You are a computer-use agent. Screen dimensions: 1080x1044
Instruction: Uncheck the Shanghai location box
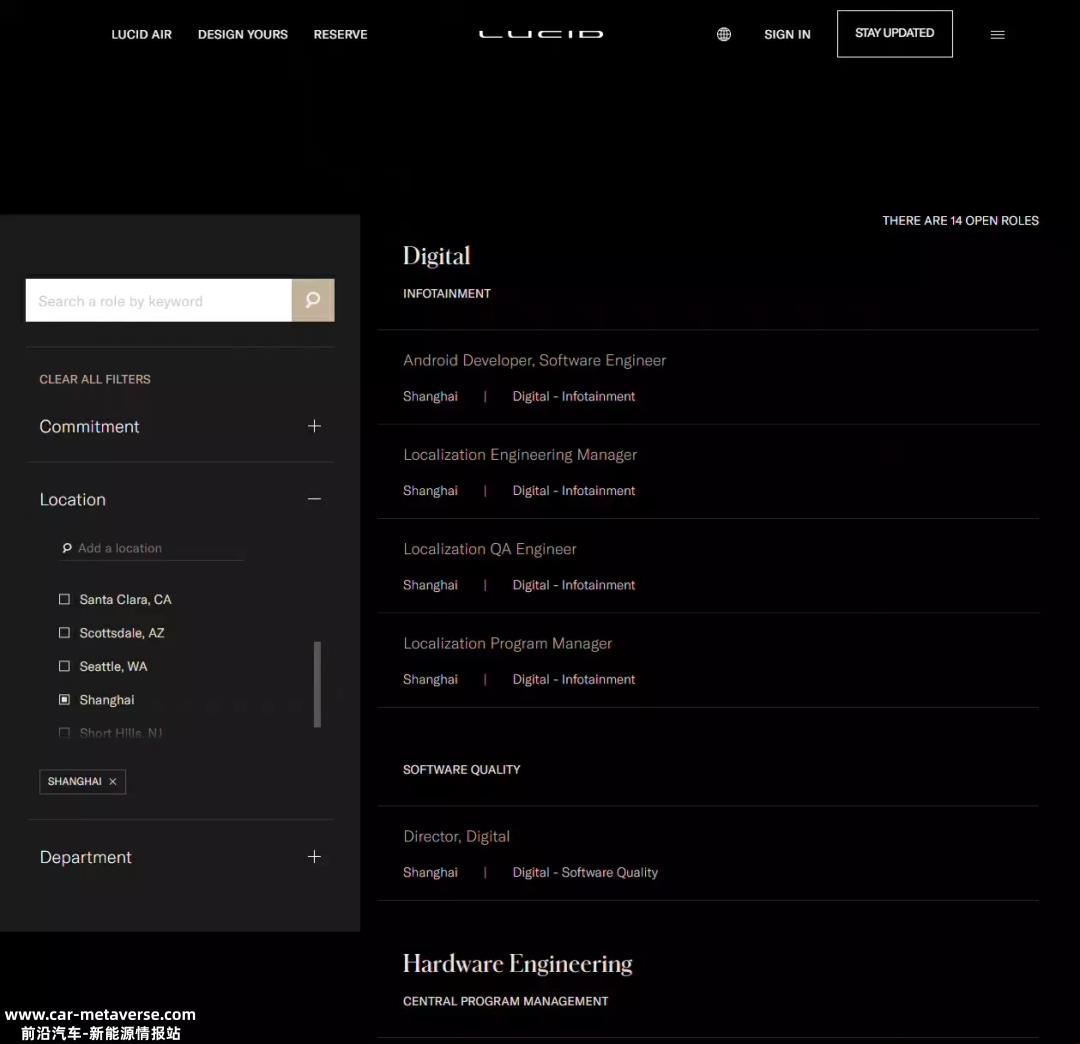(x=64, y=700)
